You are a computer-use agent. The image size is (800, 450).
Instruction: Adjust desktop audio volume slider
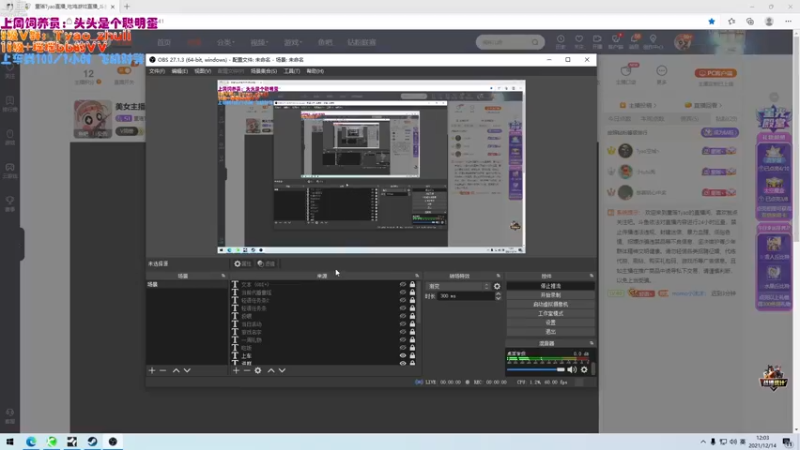click(x=536, y=369)
